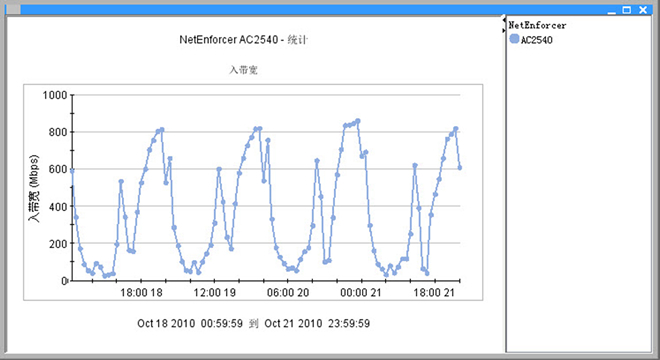Click the highest peak data point near 860
The height and width of the screenshot is (360, 660).
pos(358,121)
